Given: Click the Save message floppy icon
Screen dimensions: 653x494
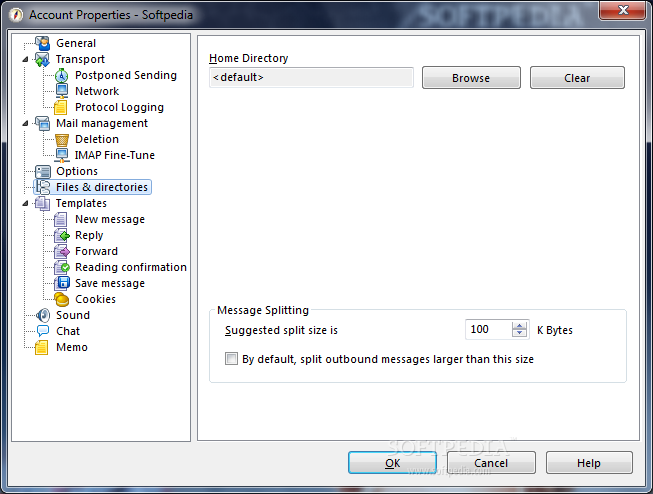Looking at the screenshot, I should pos(62,283).
